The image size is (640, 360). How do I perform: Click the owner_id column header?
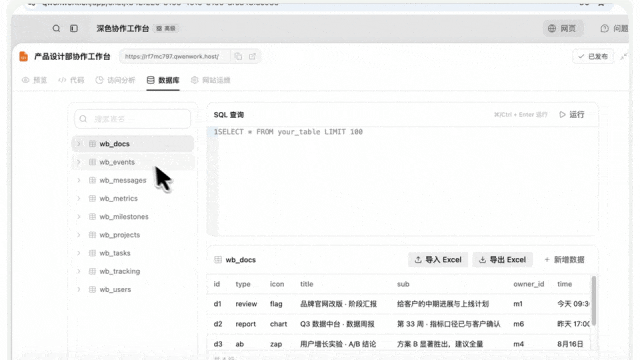[529, 284]
